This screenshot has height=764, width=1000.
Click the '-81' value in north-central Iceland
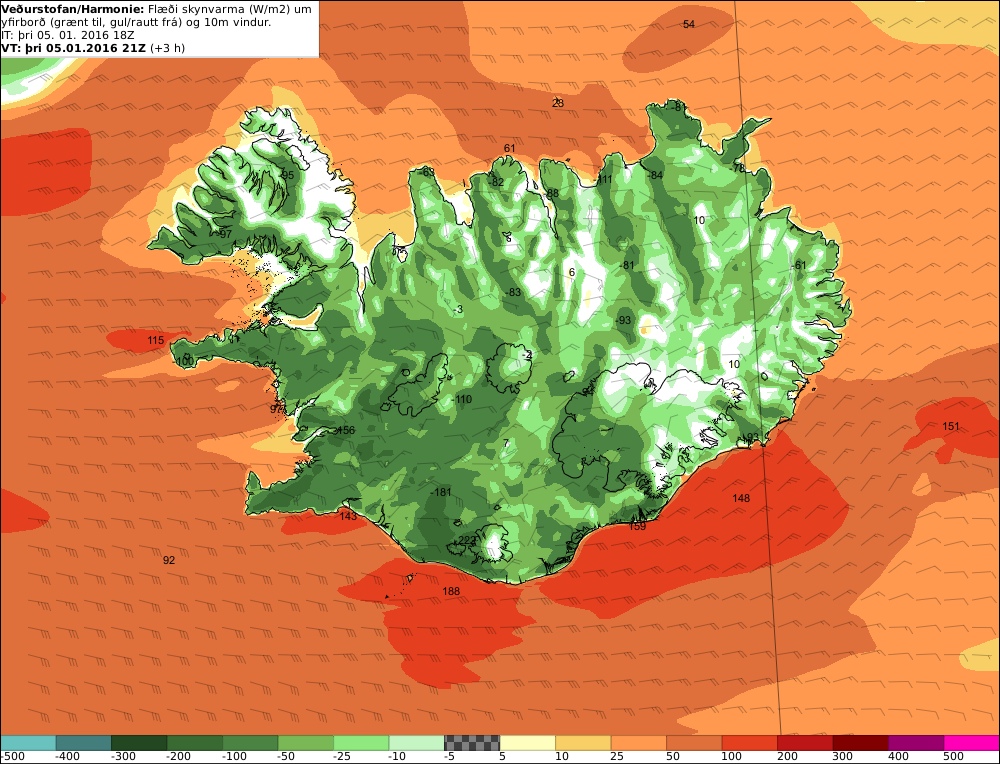click(628, 265)
